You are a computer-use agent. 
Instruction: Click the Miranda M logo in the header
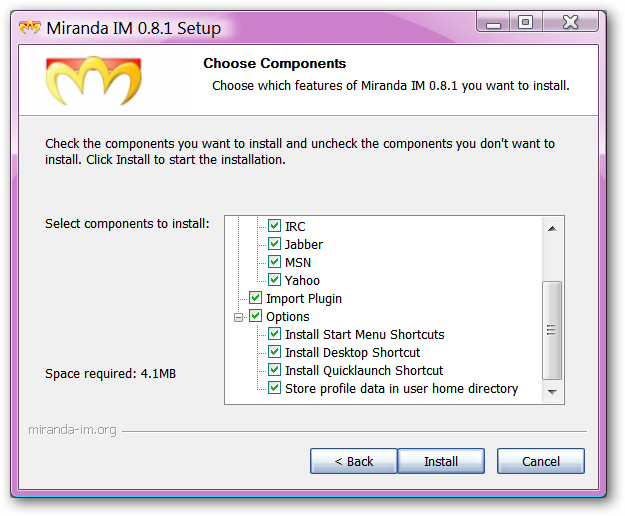(x=94, y=80)
